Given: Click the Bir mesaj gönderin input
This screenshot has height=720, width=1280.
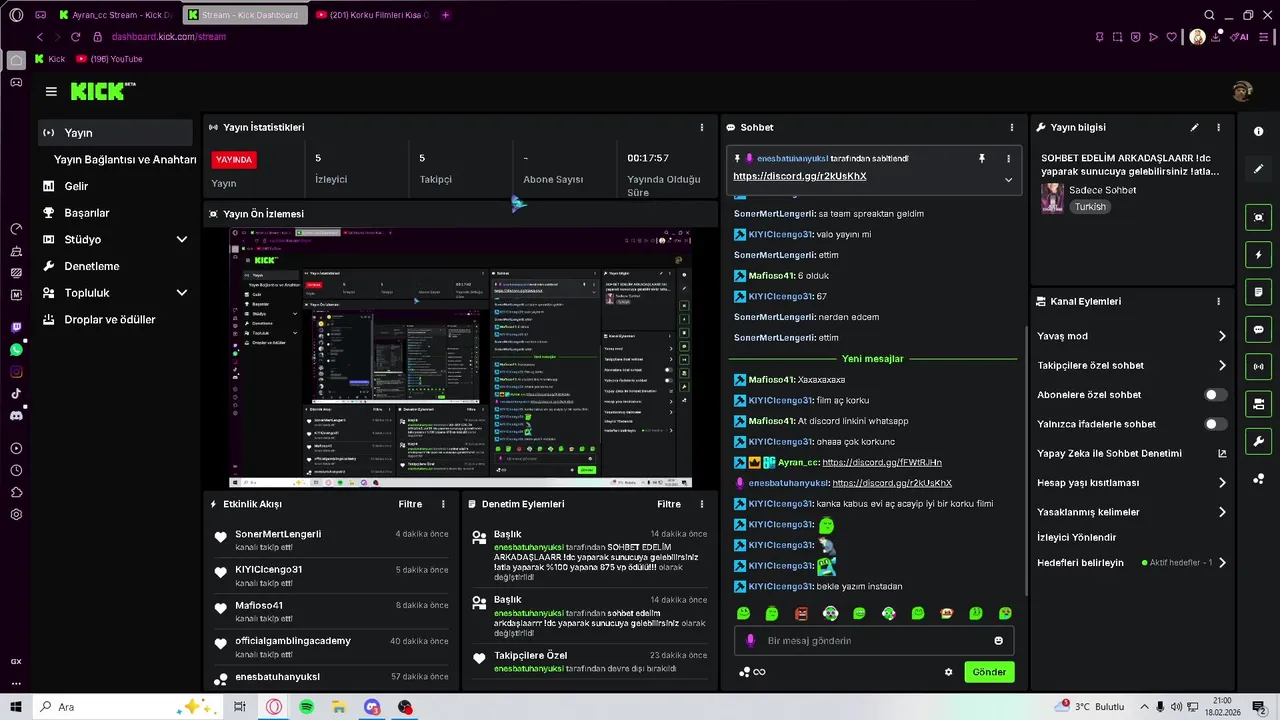Looking at the screenshot, I should coord(875,641).
